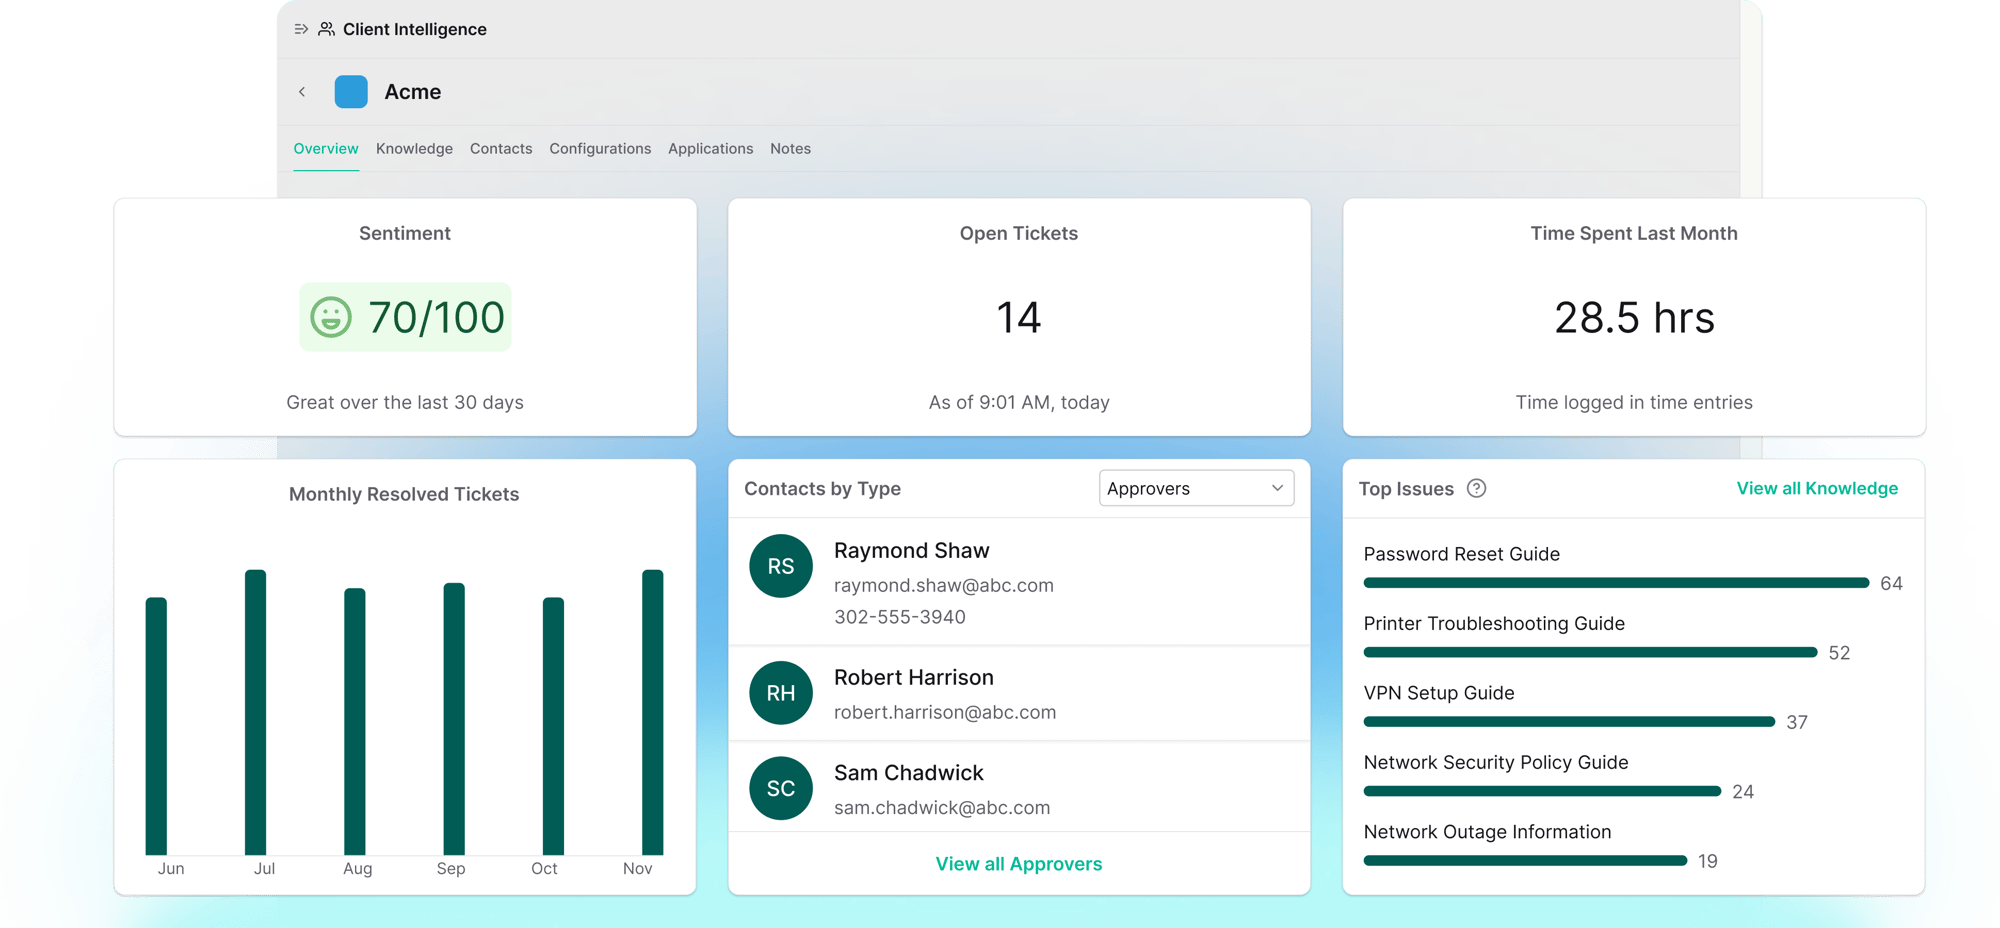Collapse the Acme details with the left chevron
Viewport: 2000px width, 928px height.
(302, 91)
